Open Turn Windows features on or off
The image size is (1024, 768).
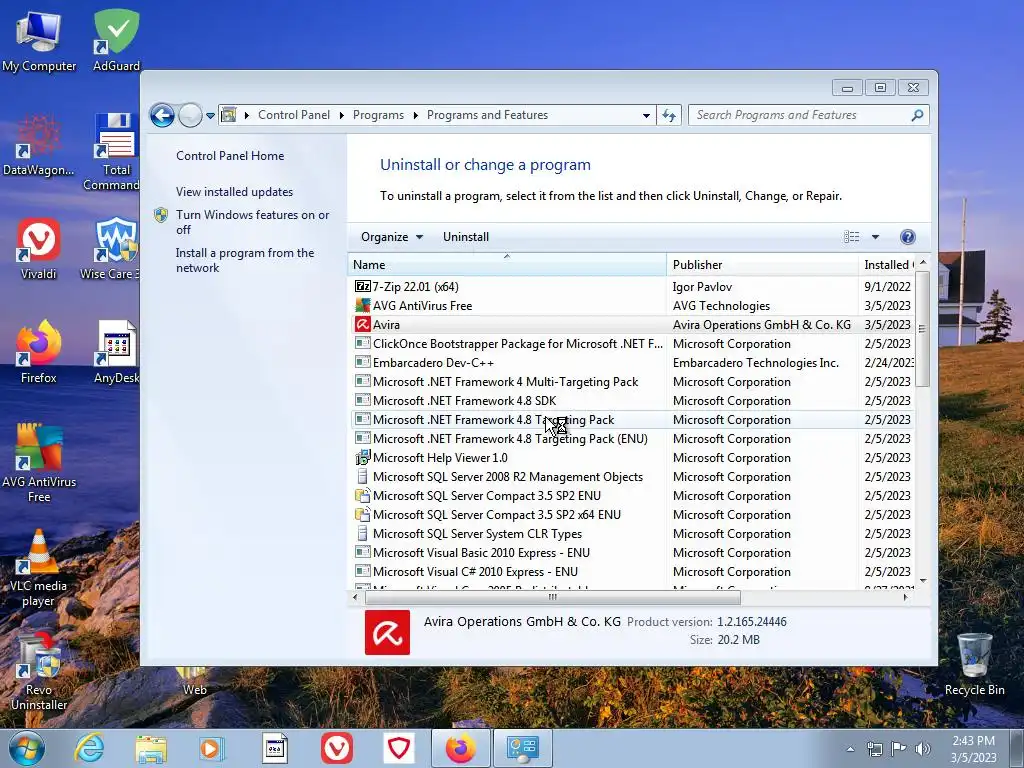point(252,222)
